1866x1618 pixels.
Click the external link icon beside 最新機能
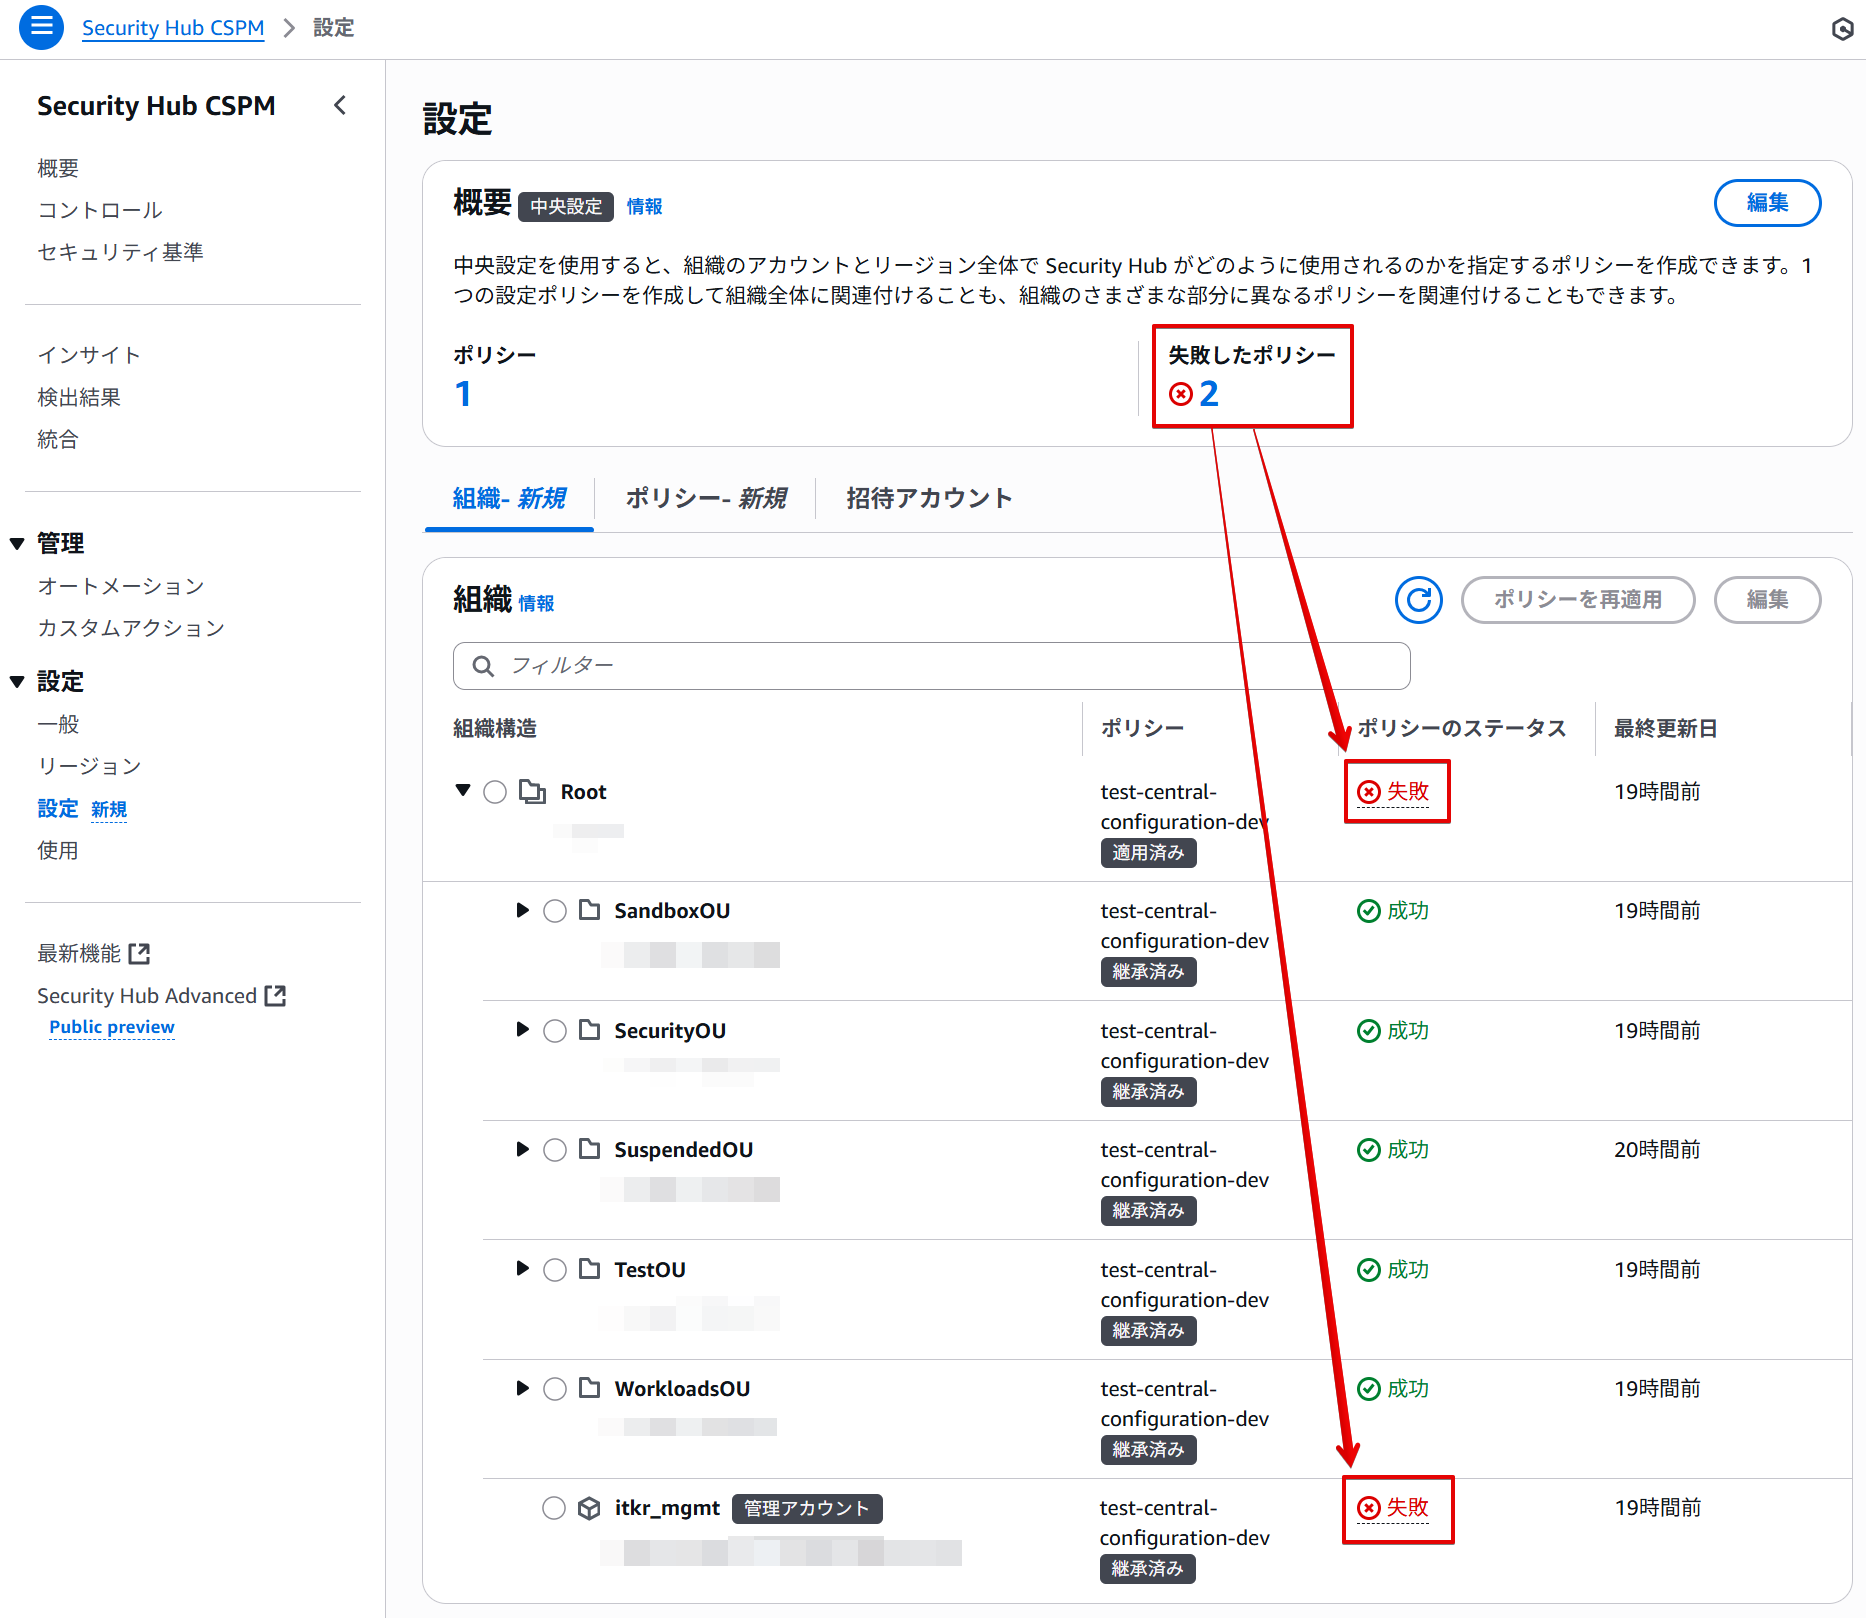[139, 954]
